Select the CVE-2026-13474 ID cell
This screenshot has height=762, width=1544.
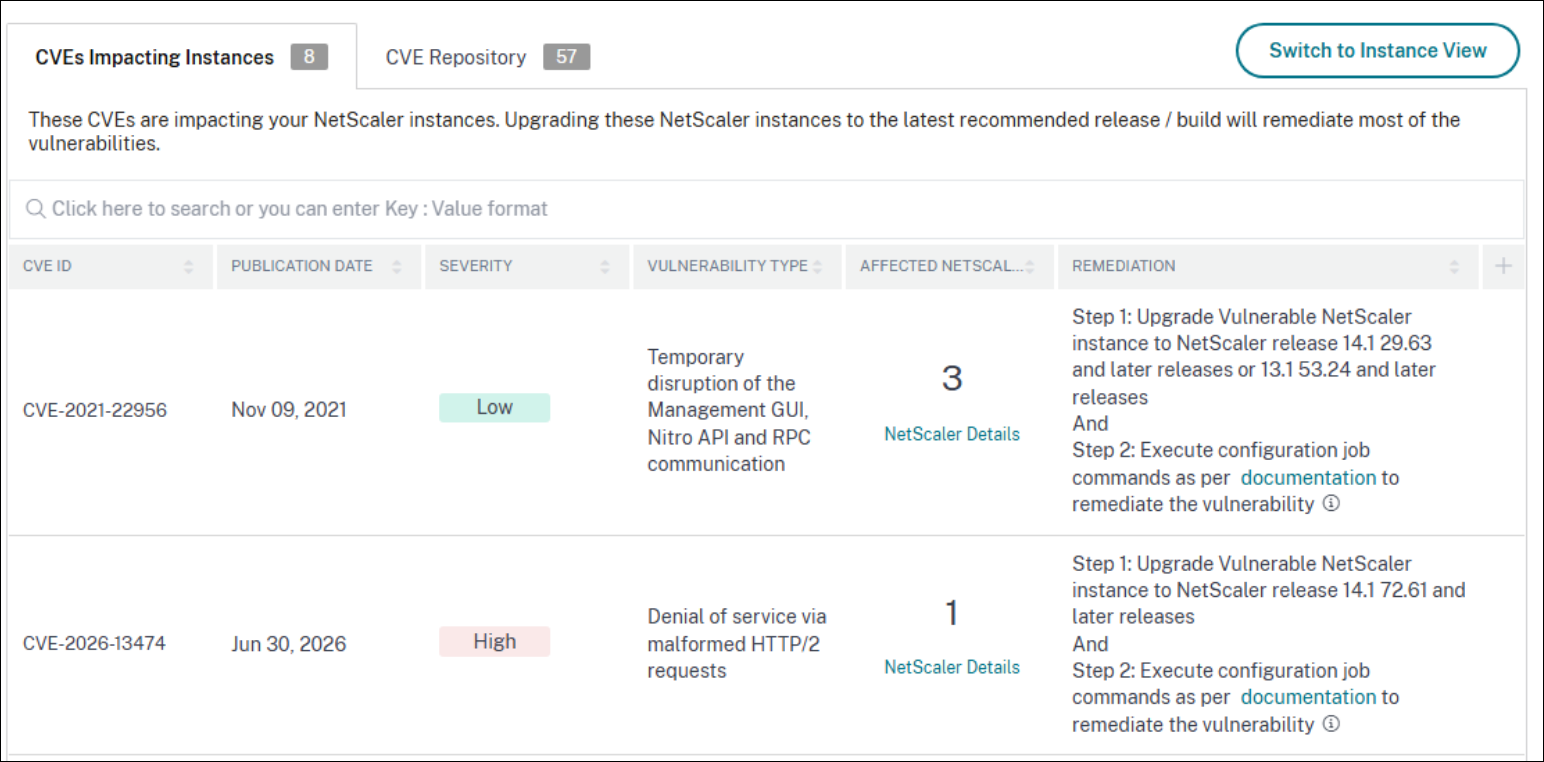(x=95, y=643)
